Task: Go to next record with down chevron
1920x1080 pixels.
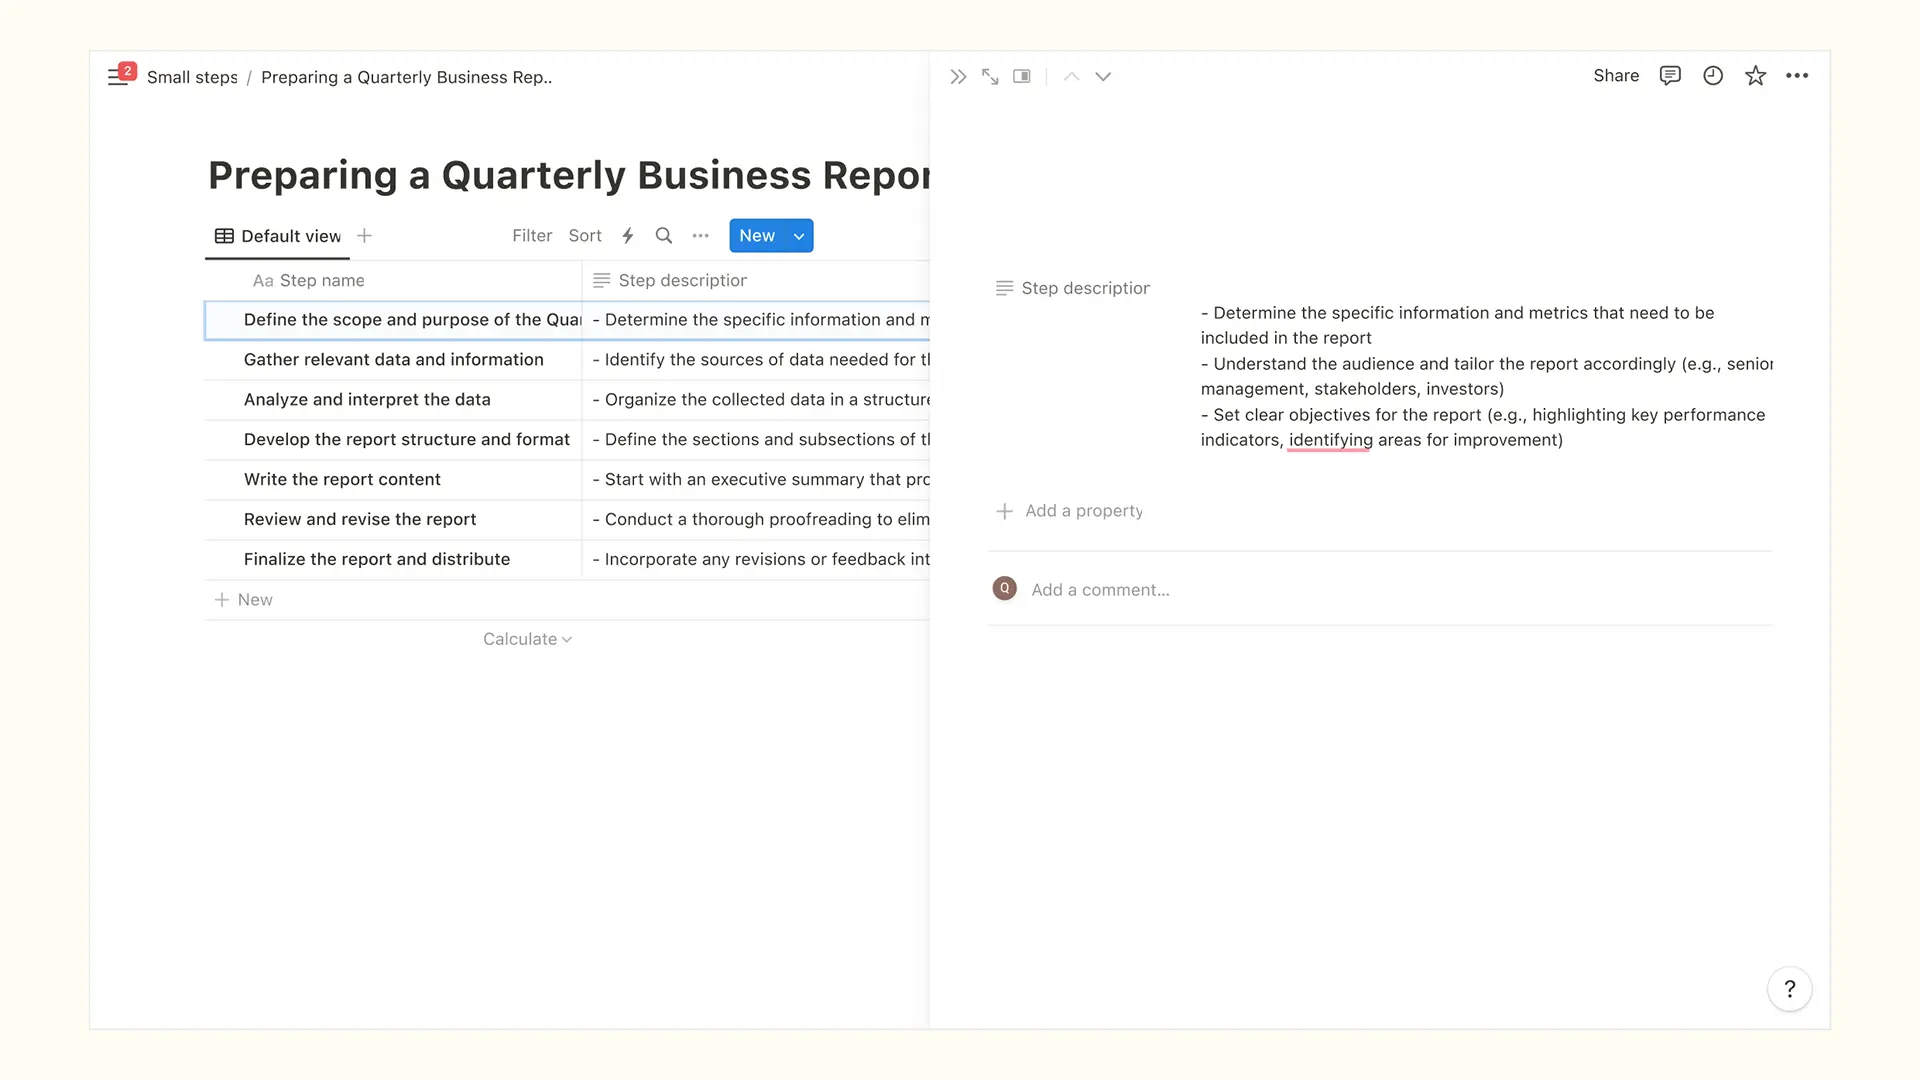Action: pyautogui.click(x=1103, y=76)
